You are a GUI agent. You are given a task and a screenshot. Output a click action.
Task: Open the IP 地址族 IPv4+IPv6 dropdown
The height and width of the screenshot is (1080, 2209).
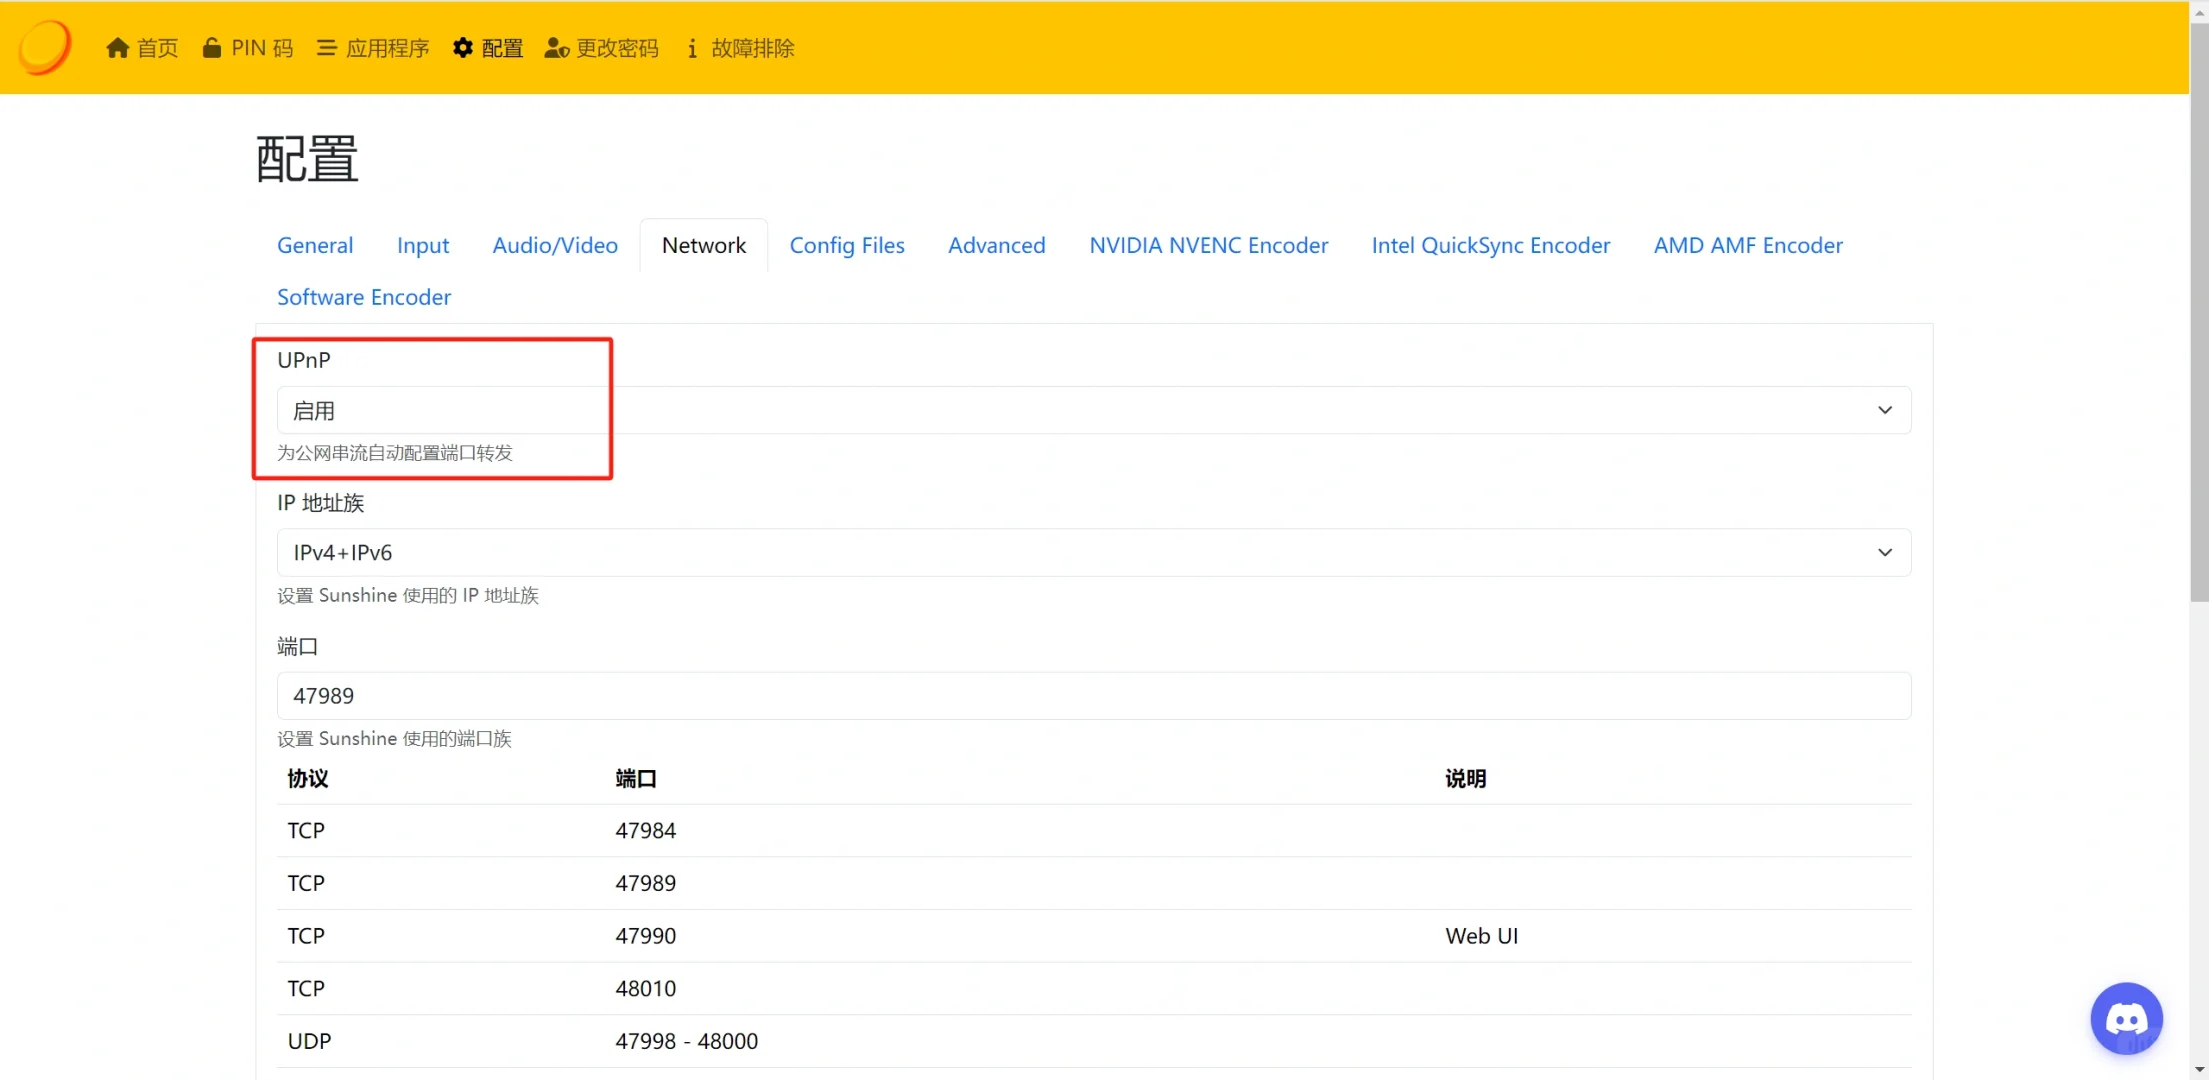[1092, 553]
